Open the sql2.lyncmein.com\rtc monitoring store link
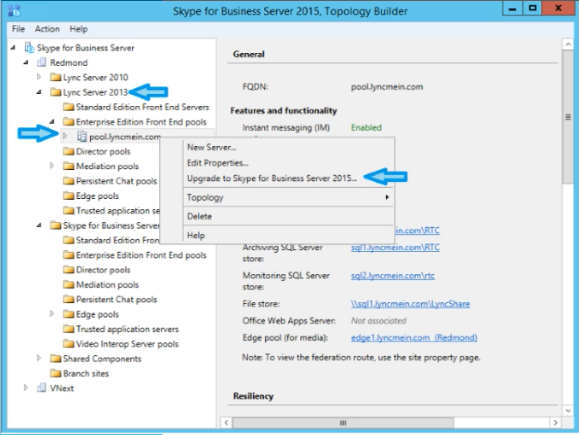 393,276
